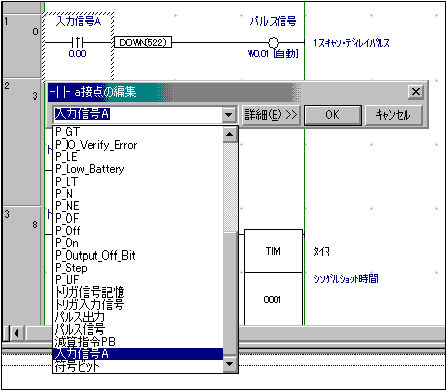Viewport: 446px width, 390px height.
Task: Select highlighted 入力信号A list entry
Action: tap(138, 354)
